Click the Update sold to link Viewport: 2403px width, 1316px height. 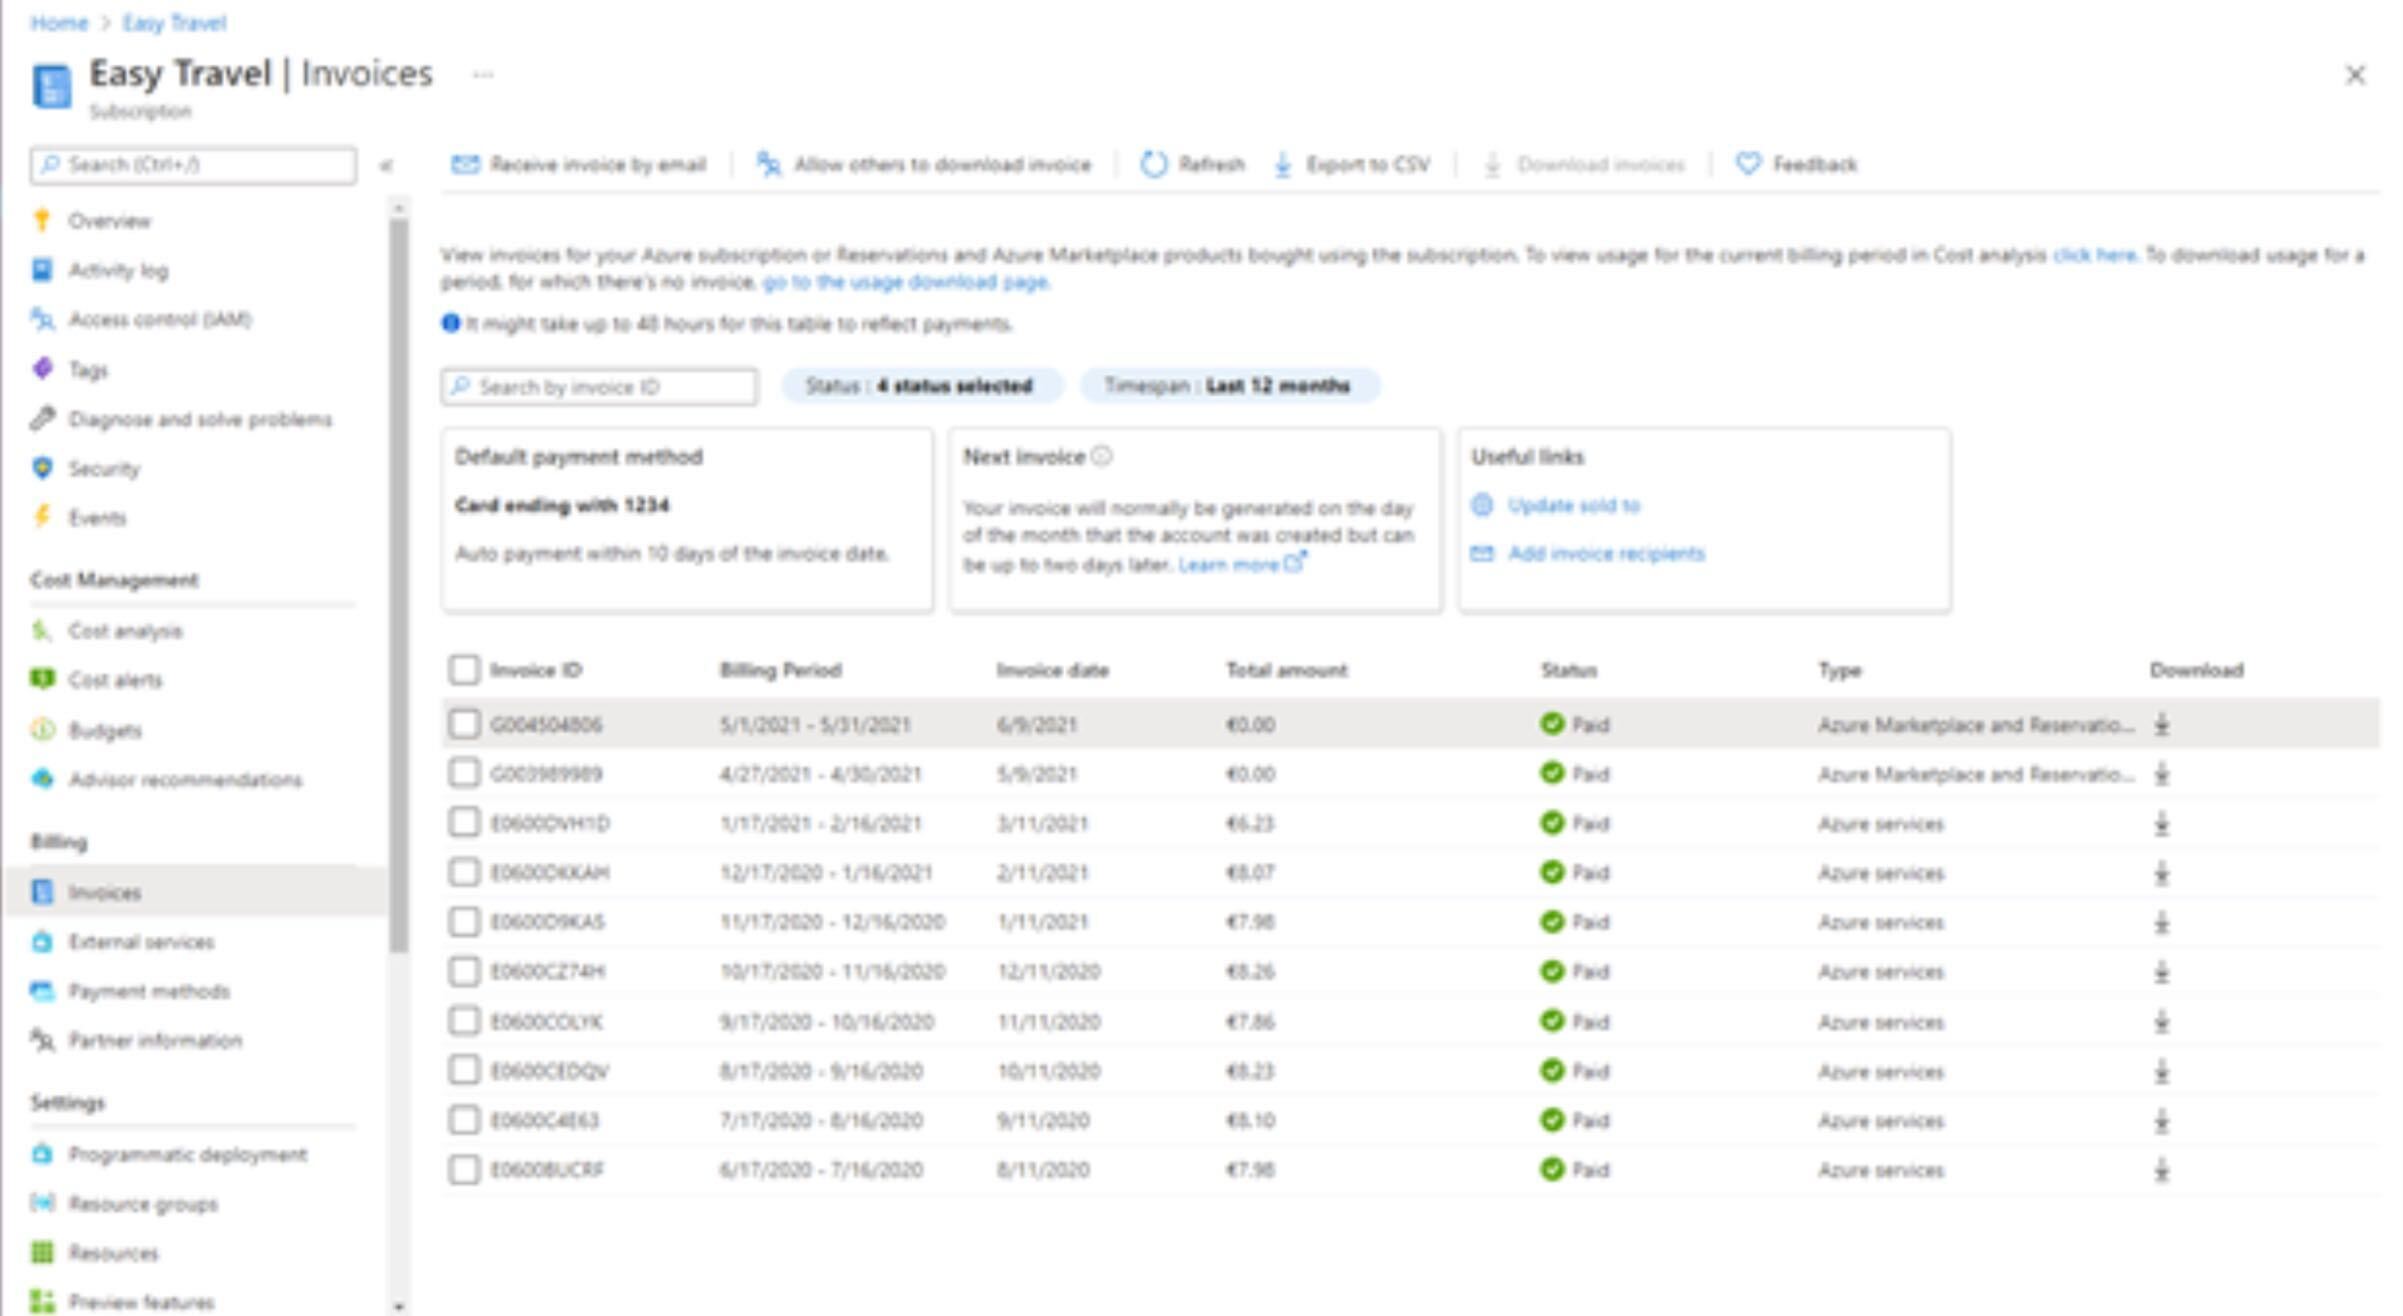click(x=1573, y=506)
